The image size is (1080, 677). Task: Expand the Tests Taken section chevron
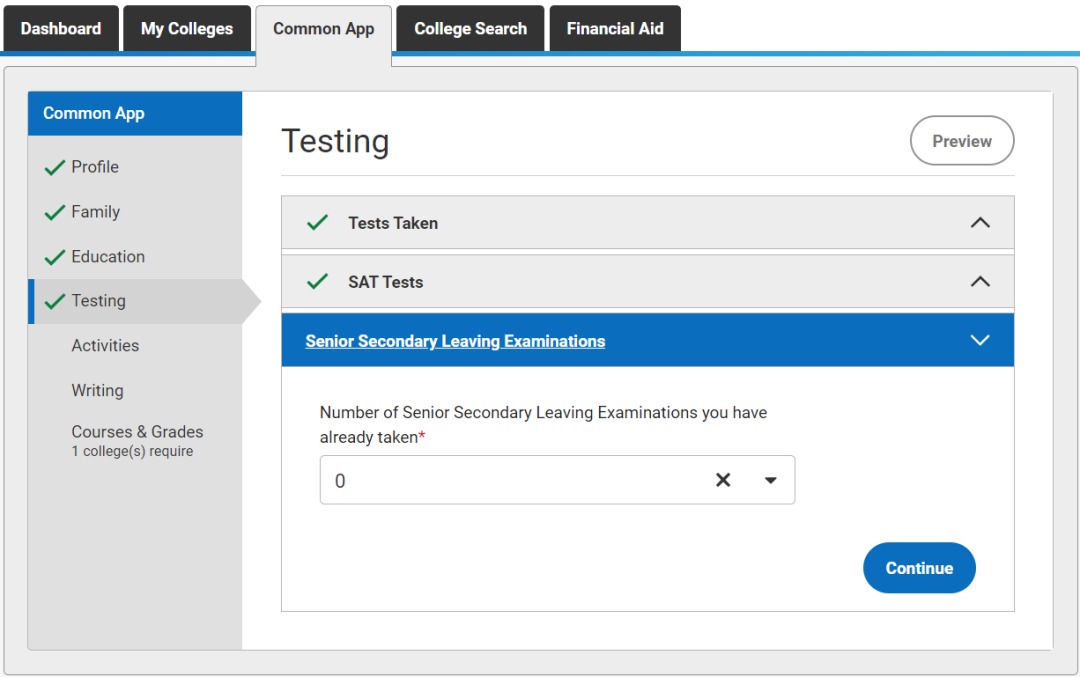[980, 223]
